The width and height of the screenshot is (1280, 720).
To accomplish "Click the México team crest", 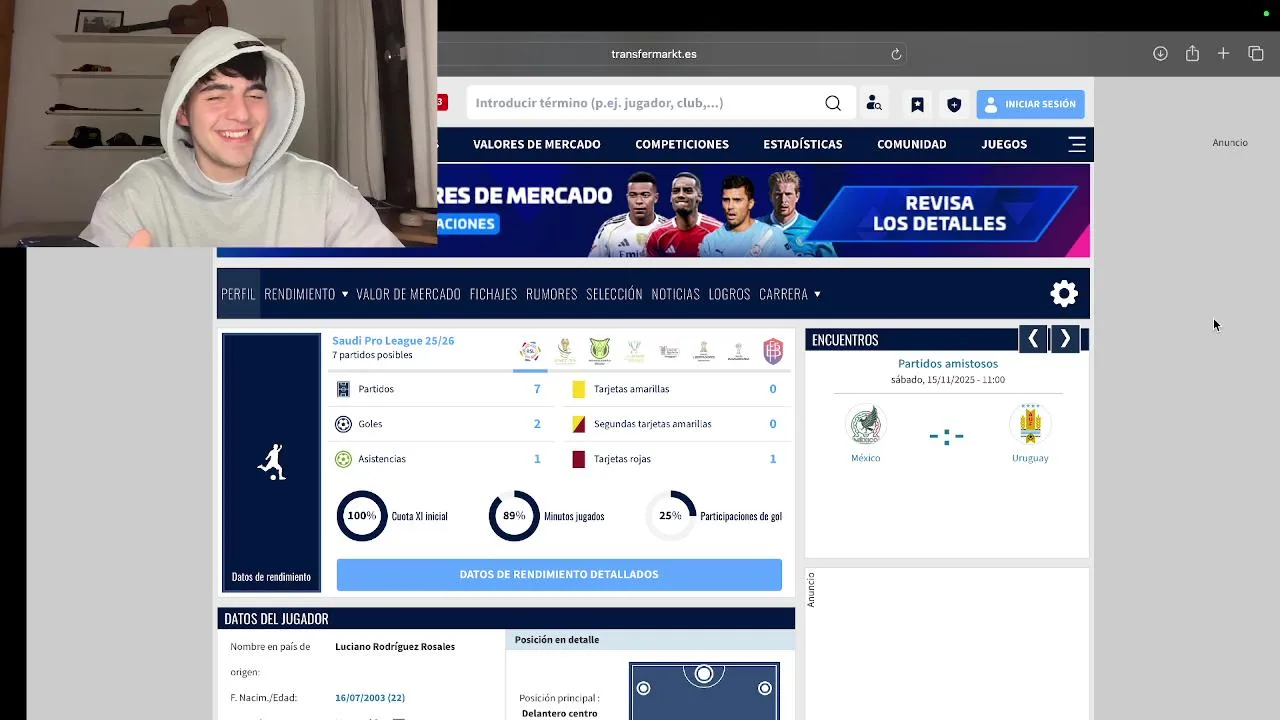I will click(865, 425).
